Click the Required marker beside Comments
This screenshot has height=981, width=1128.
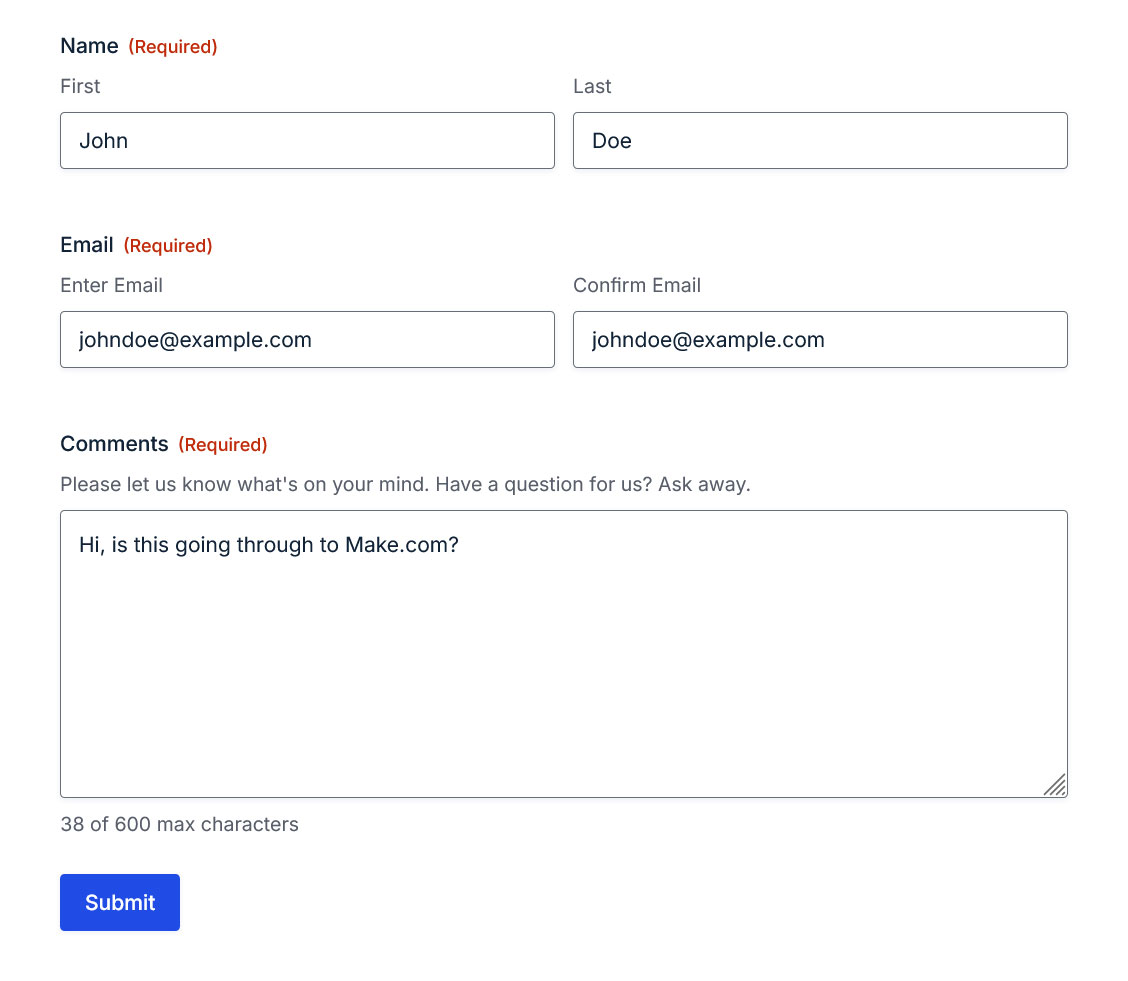(x=223, y=444)
